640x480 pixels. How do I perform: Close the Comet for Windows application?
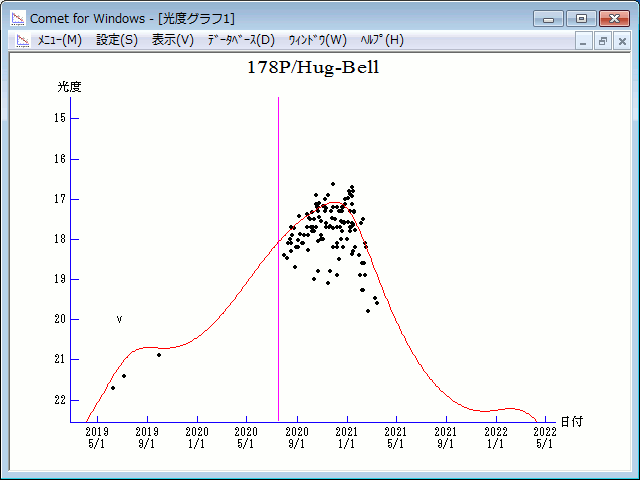click(x=614, y=19)
